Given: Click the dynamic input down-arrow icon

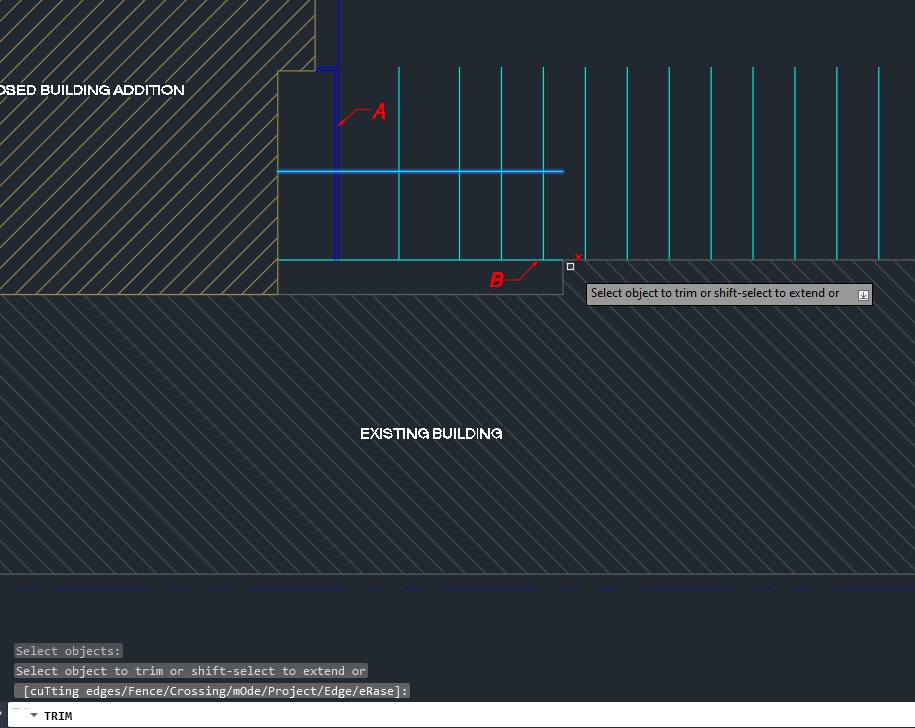Looking at the screenshot, I should [862, 293].
